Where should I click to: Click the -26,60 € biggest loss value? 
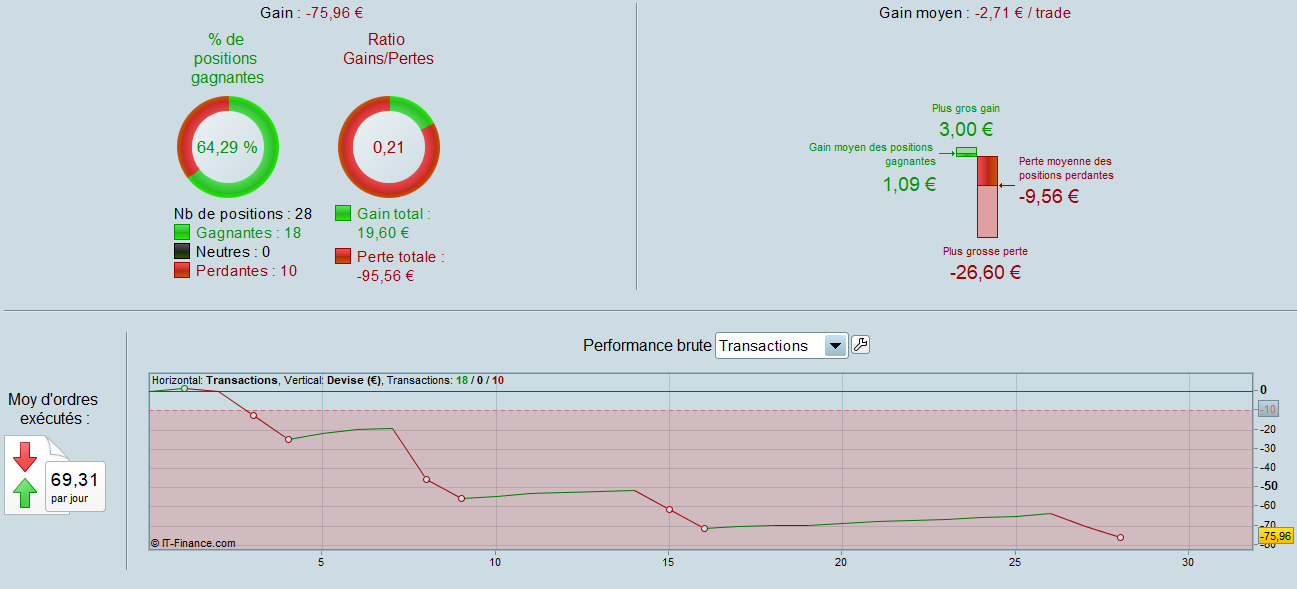(985, 272)
